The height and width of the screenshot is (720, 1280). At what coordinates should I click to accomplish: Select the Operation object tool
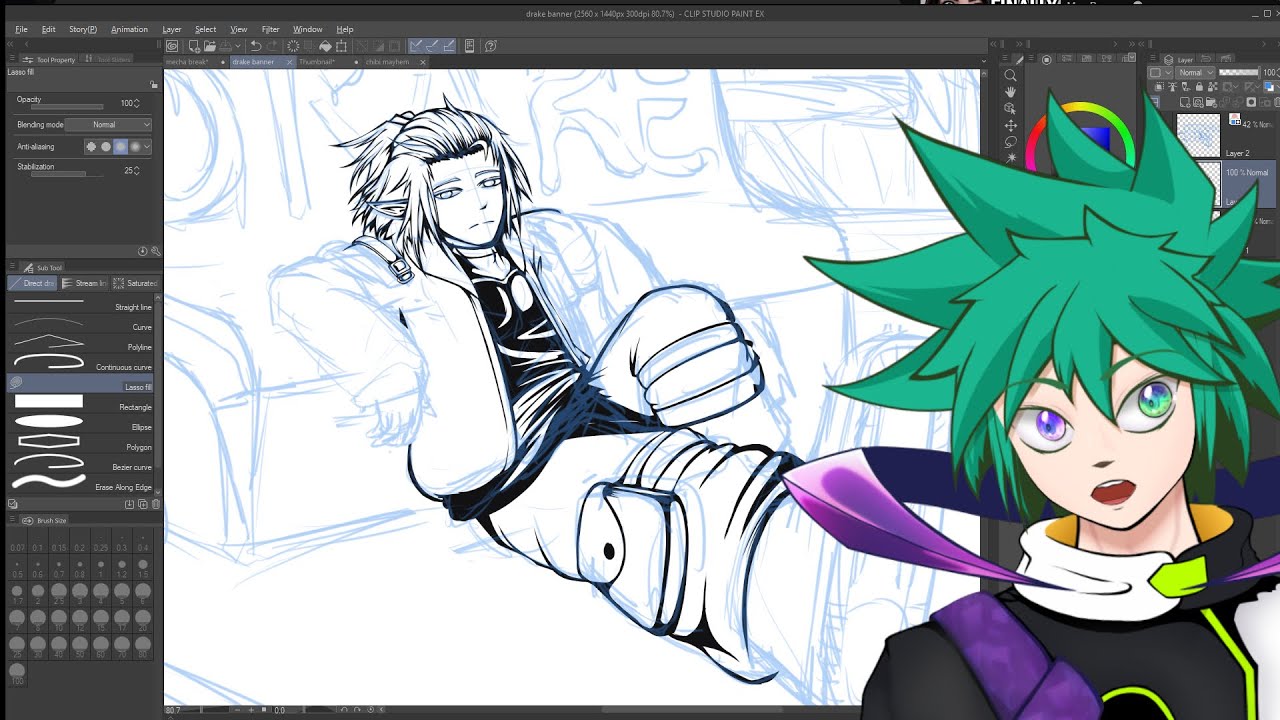click(1010, 108)
